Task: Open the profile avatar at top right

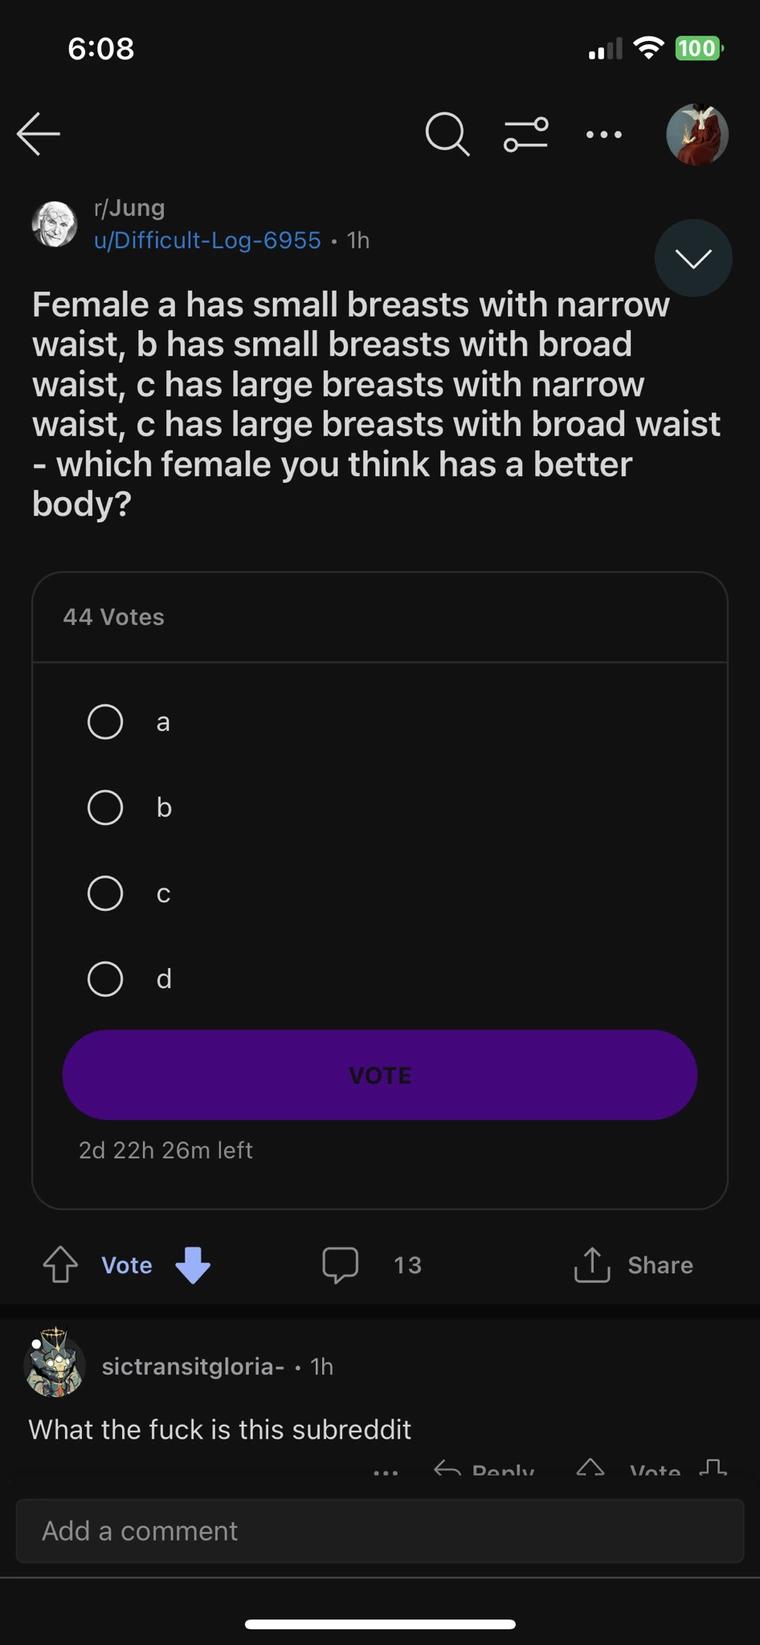Action: click(x=697, y=134)
